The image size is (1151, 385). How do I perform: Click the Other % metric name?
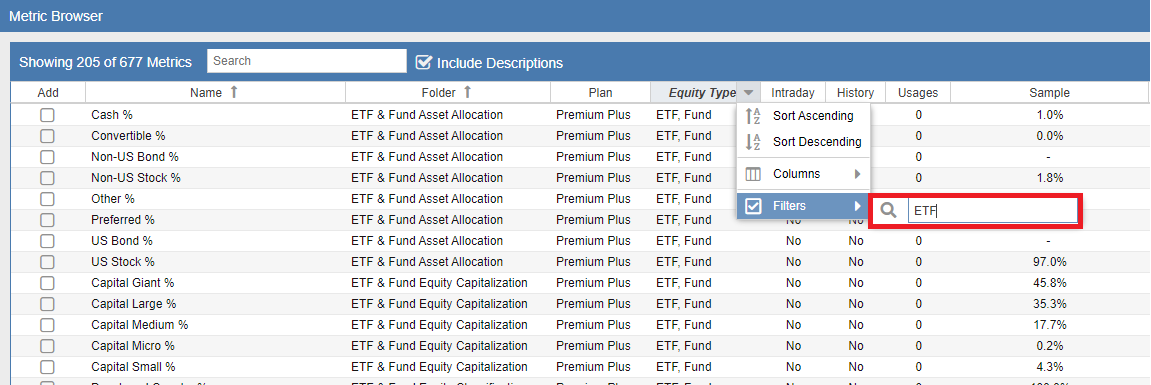coord(113,199)
